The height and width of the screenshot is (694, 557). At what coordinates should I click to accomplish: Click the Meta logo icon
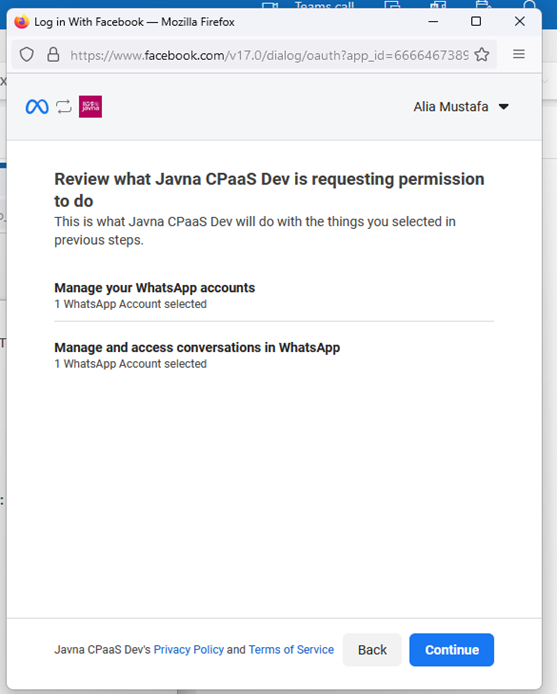point(37,107)
